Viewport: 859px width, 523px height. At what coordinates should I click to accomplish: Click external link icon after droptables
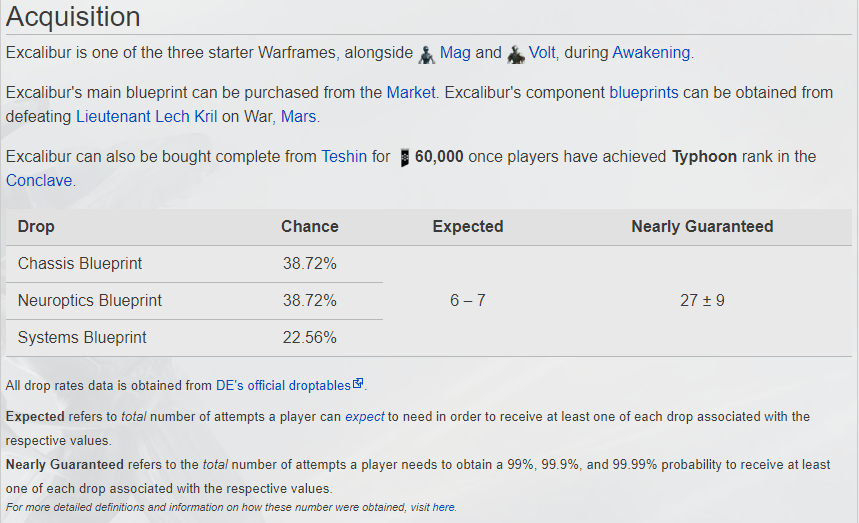pos(358,383)
